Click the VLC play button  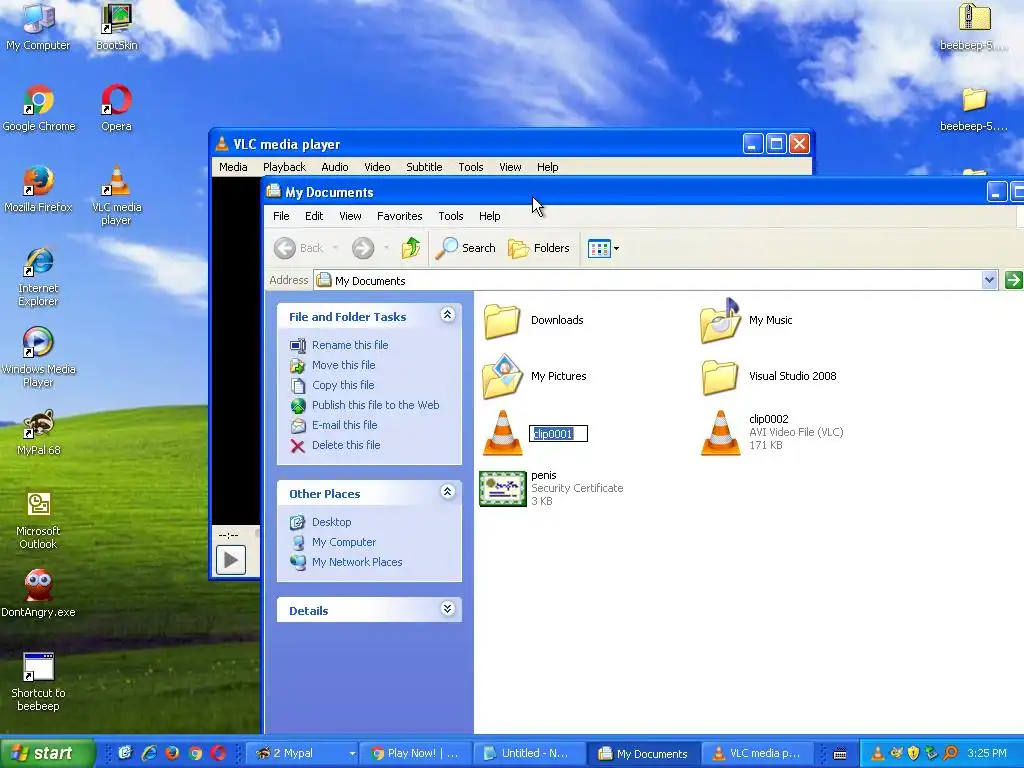[x=231, y=560]
